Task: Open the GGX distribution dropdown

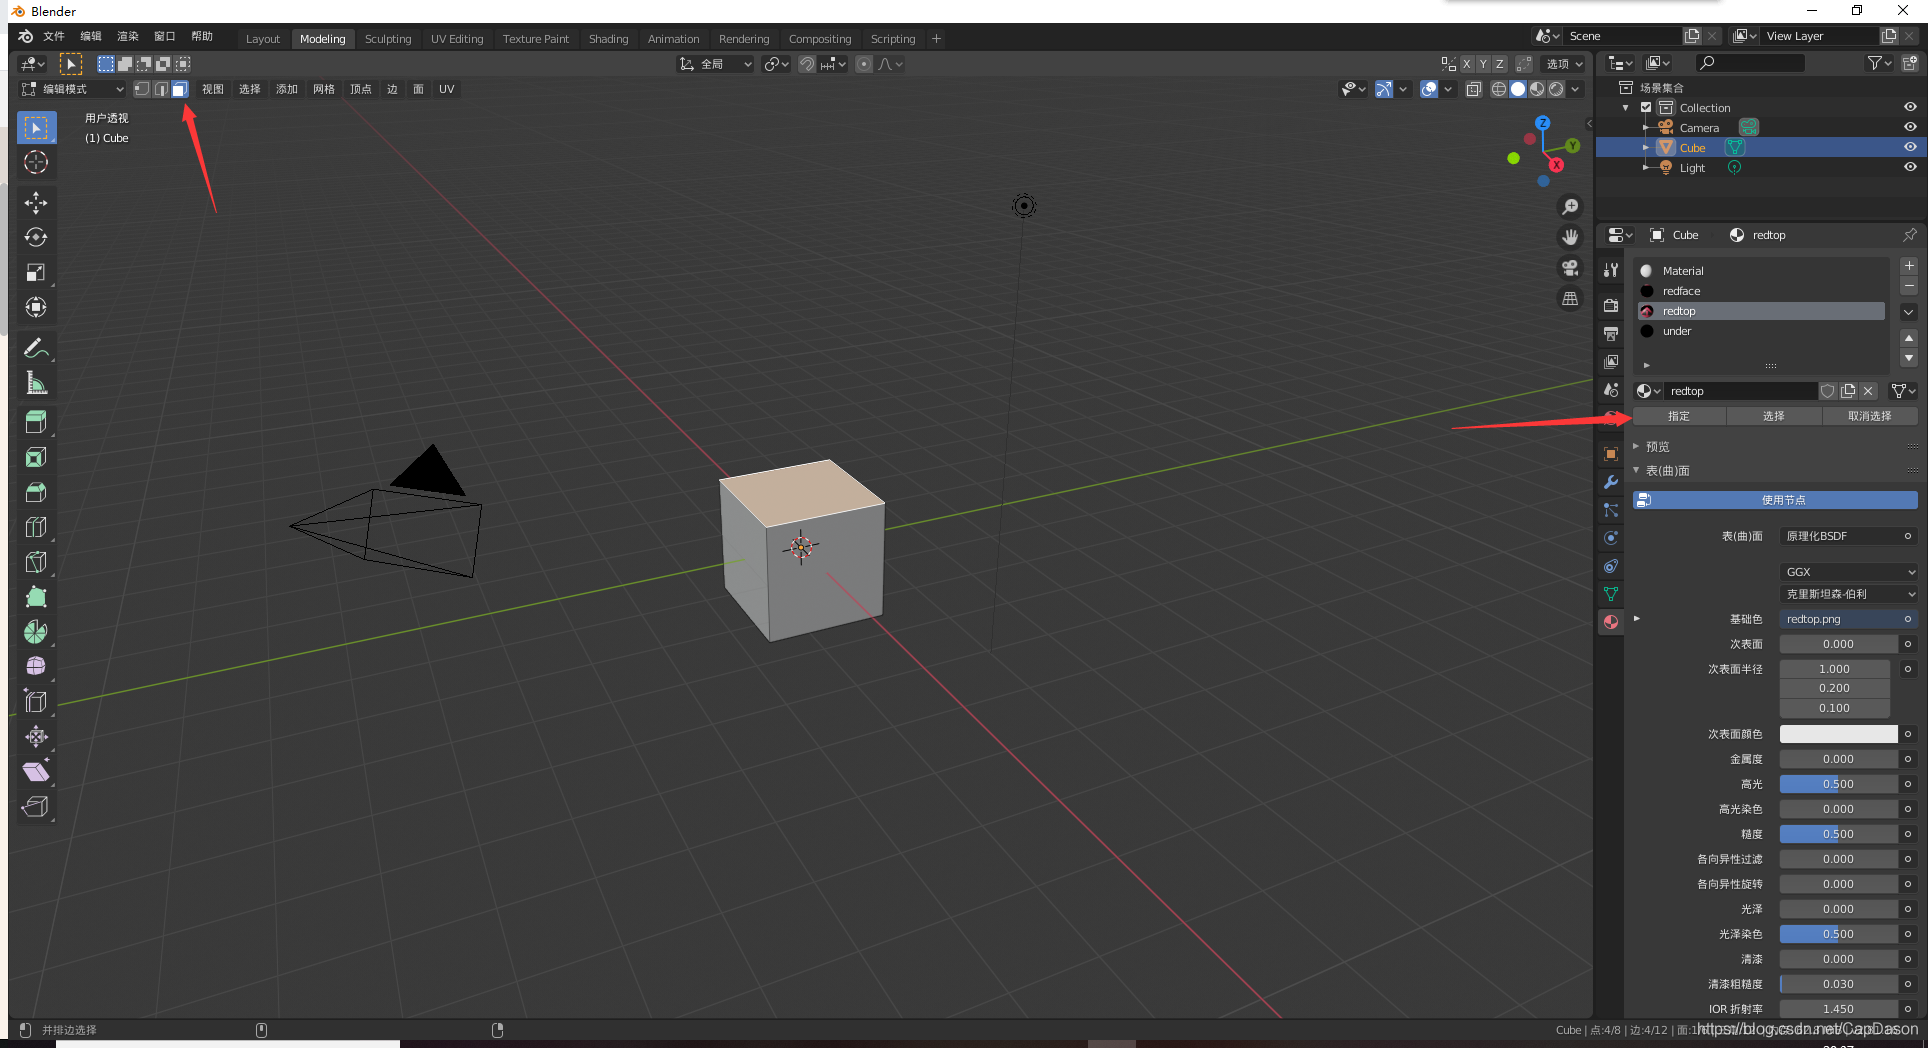Action: 1849,572
